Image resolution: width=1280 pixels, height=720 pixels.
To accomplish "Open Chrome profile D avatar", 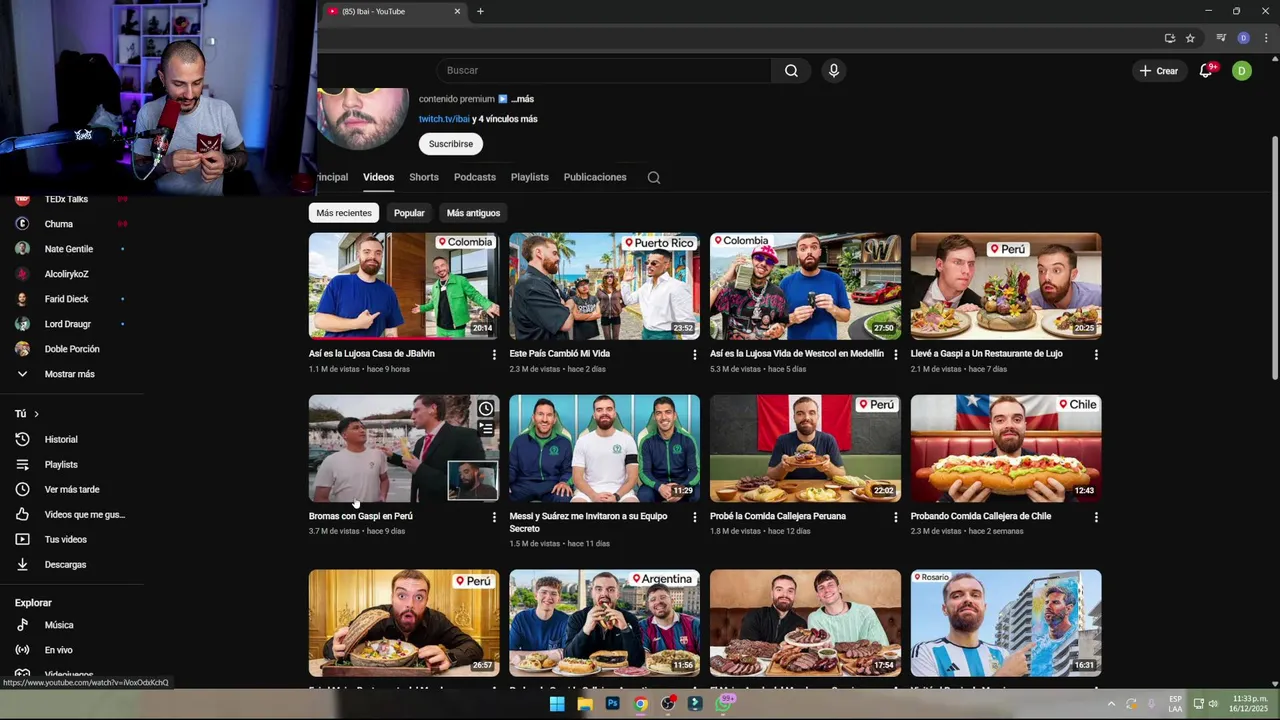I will point(1243,38).
